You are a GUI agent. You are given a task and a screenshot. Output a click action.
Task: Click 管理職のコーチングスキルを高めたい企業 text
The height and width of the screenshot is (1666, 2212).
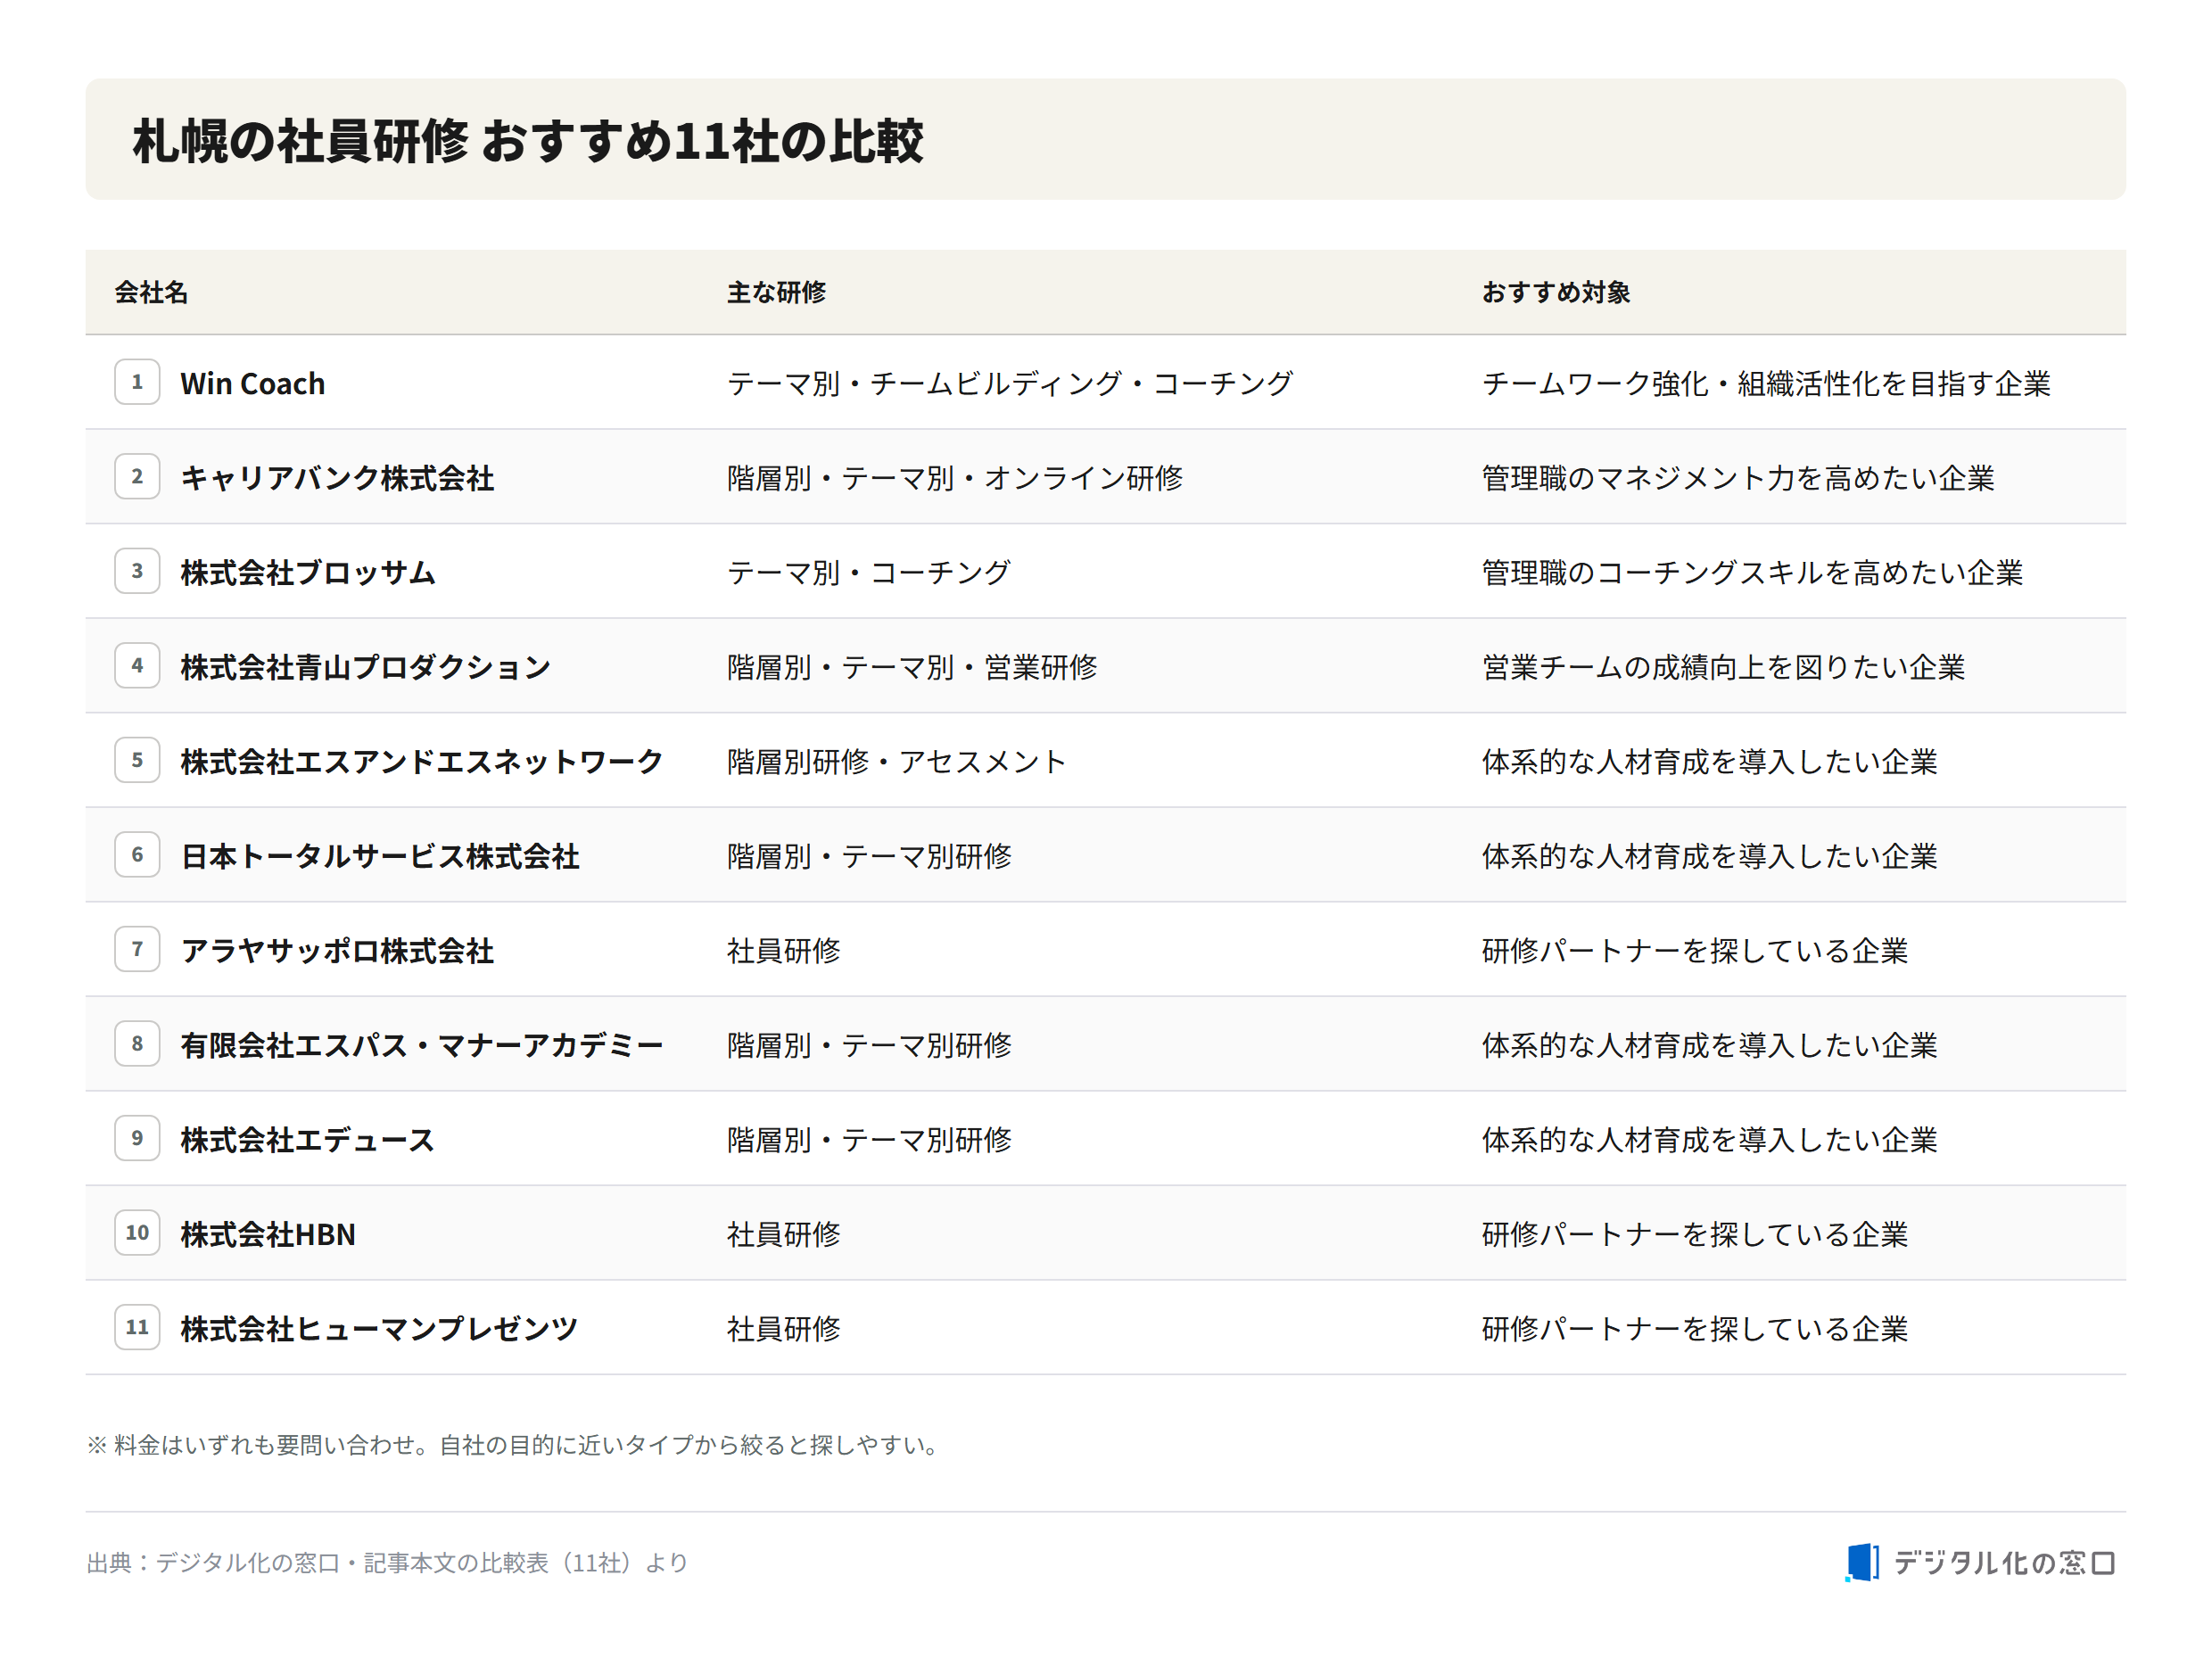point(1752,572)
